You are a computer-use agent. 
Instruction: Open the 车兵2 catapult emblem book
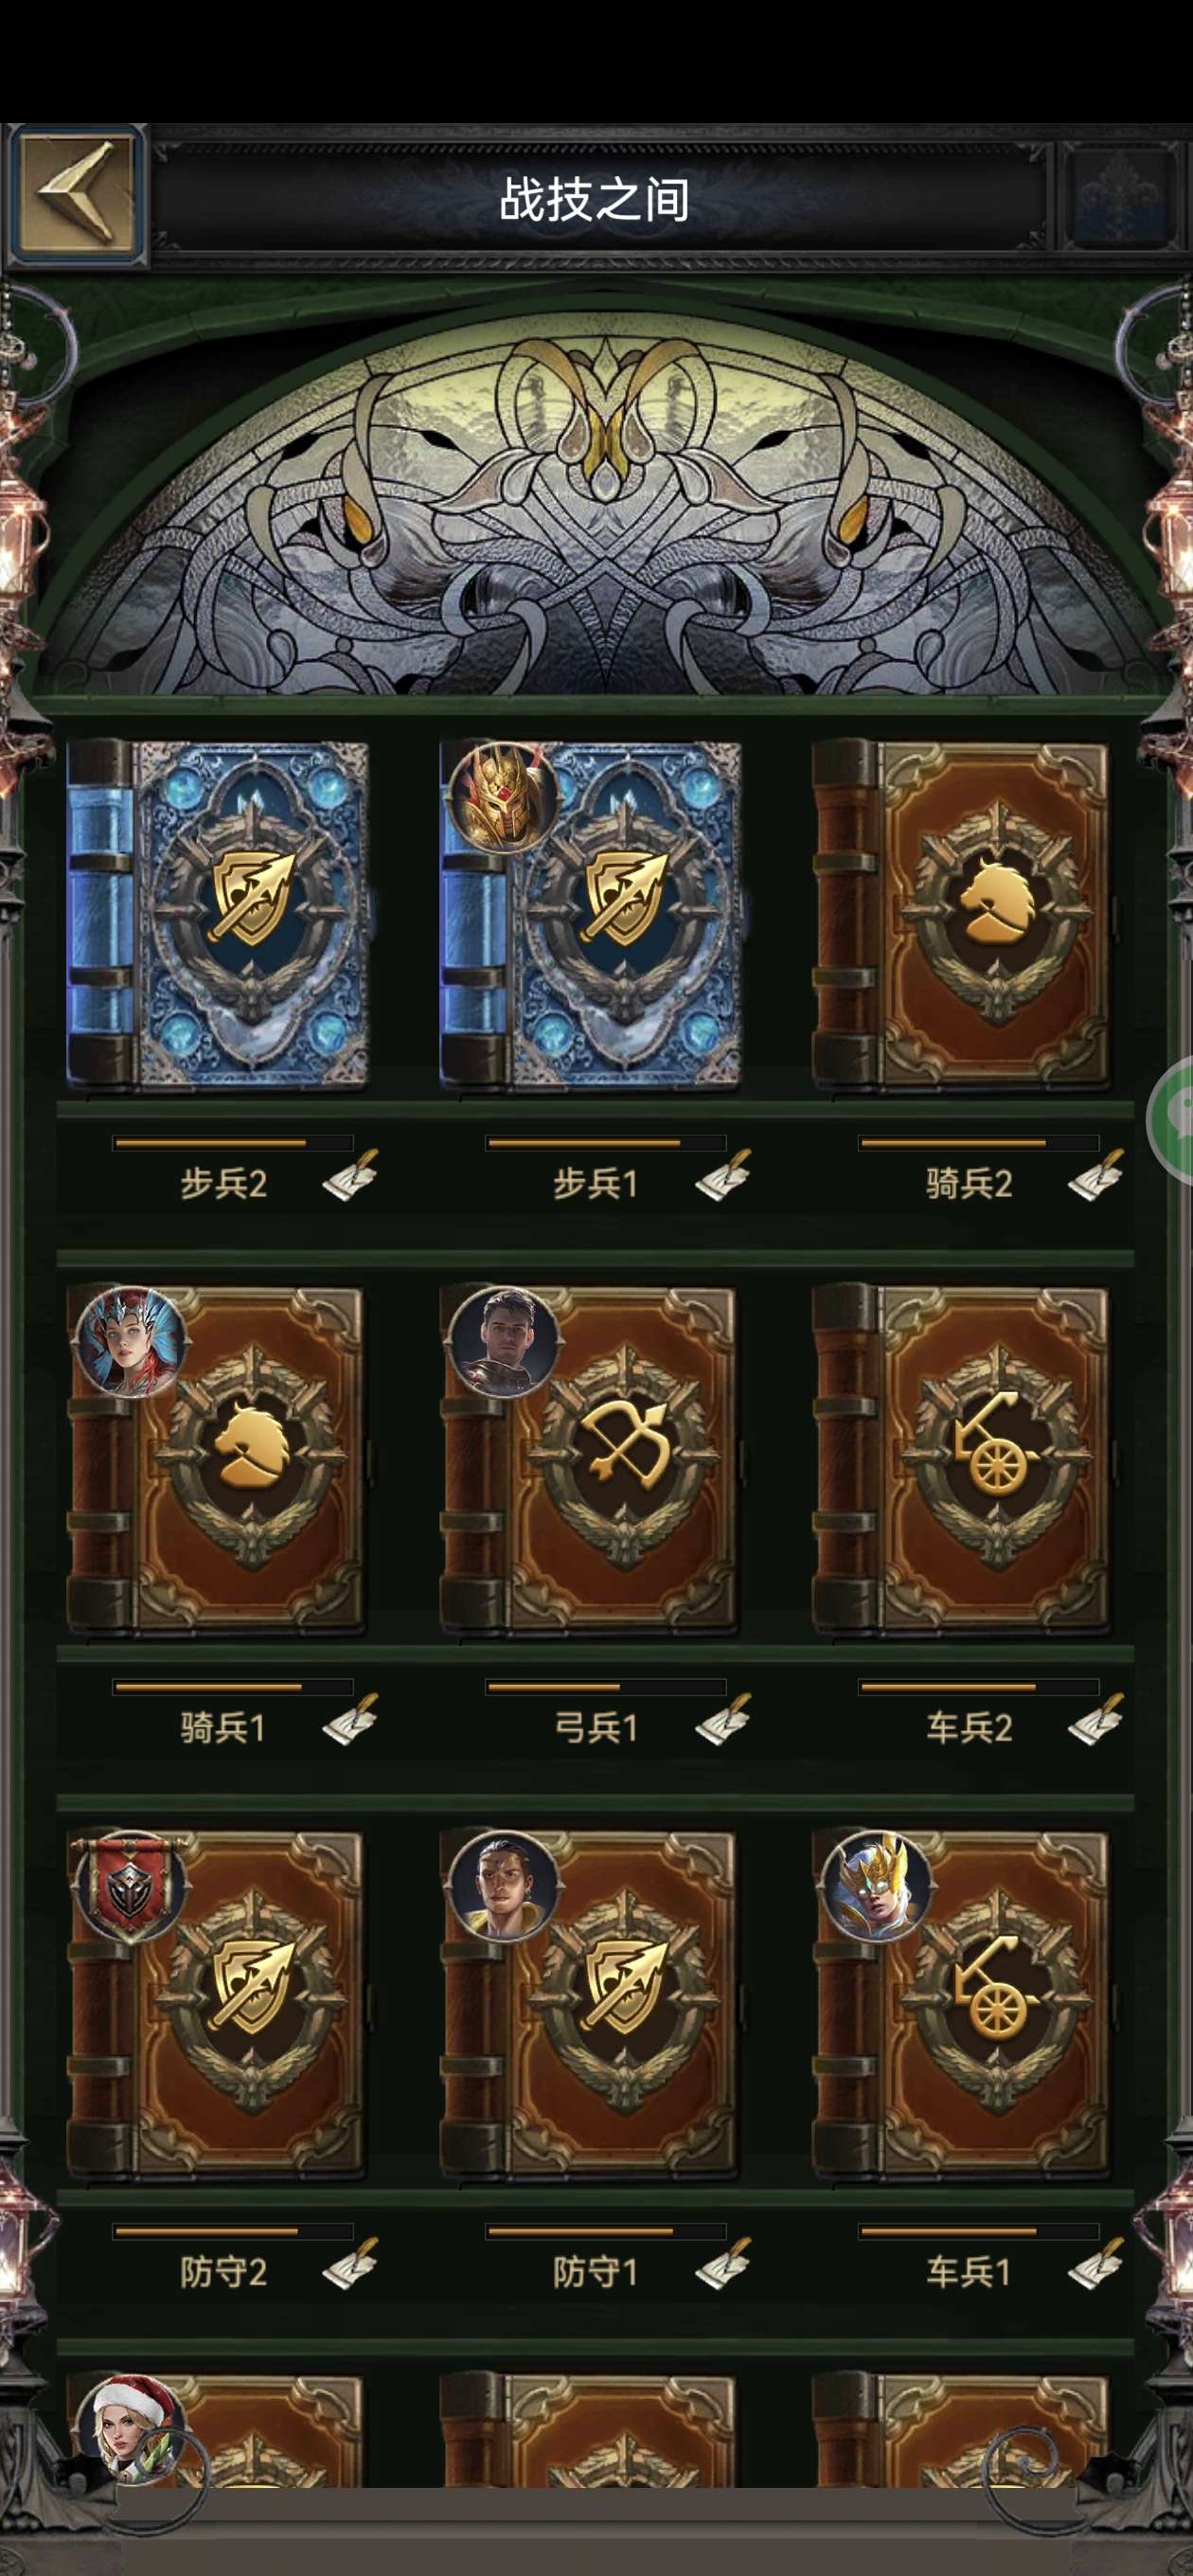961,1460
